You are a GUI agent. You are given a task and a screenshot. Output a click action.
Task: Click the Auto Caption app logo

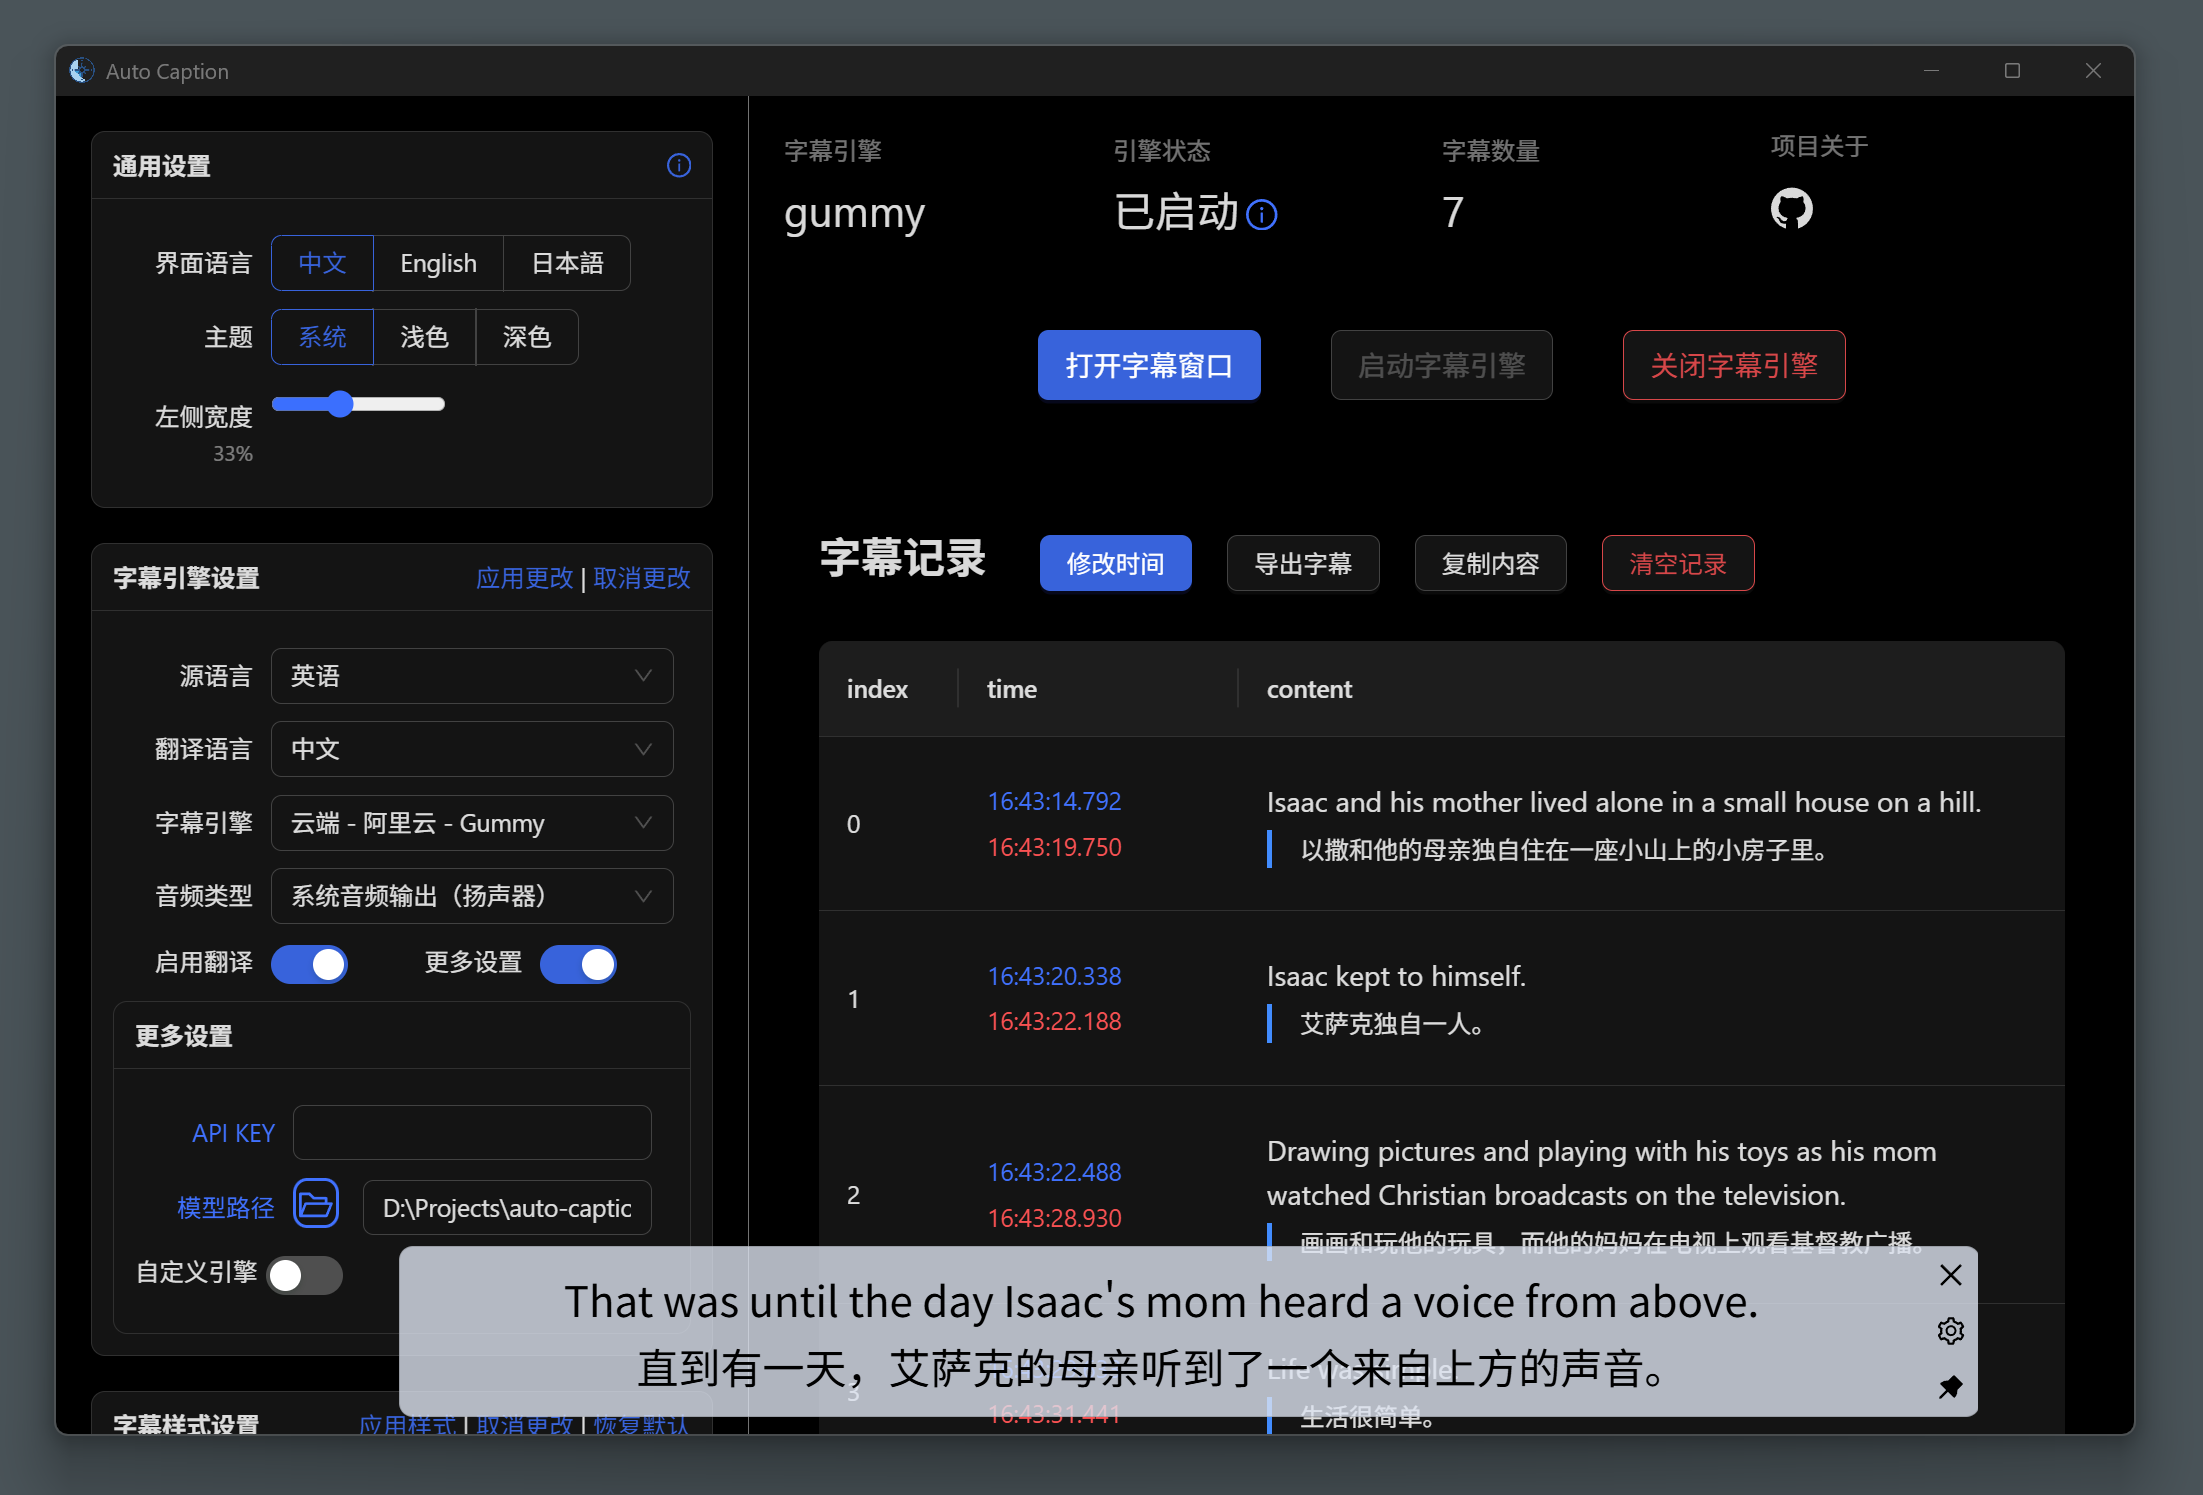click(x=82, y=71)
